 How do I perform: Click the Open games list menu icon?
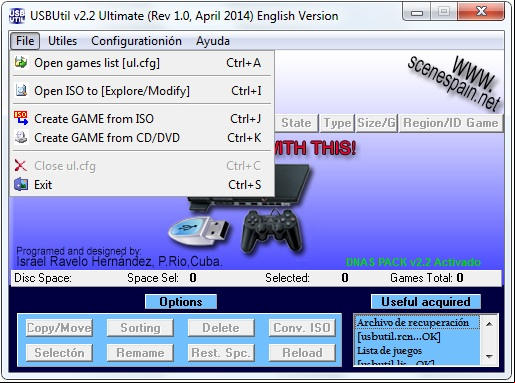[x=21, y=62]
